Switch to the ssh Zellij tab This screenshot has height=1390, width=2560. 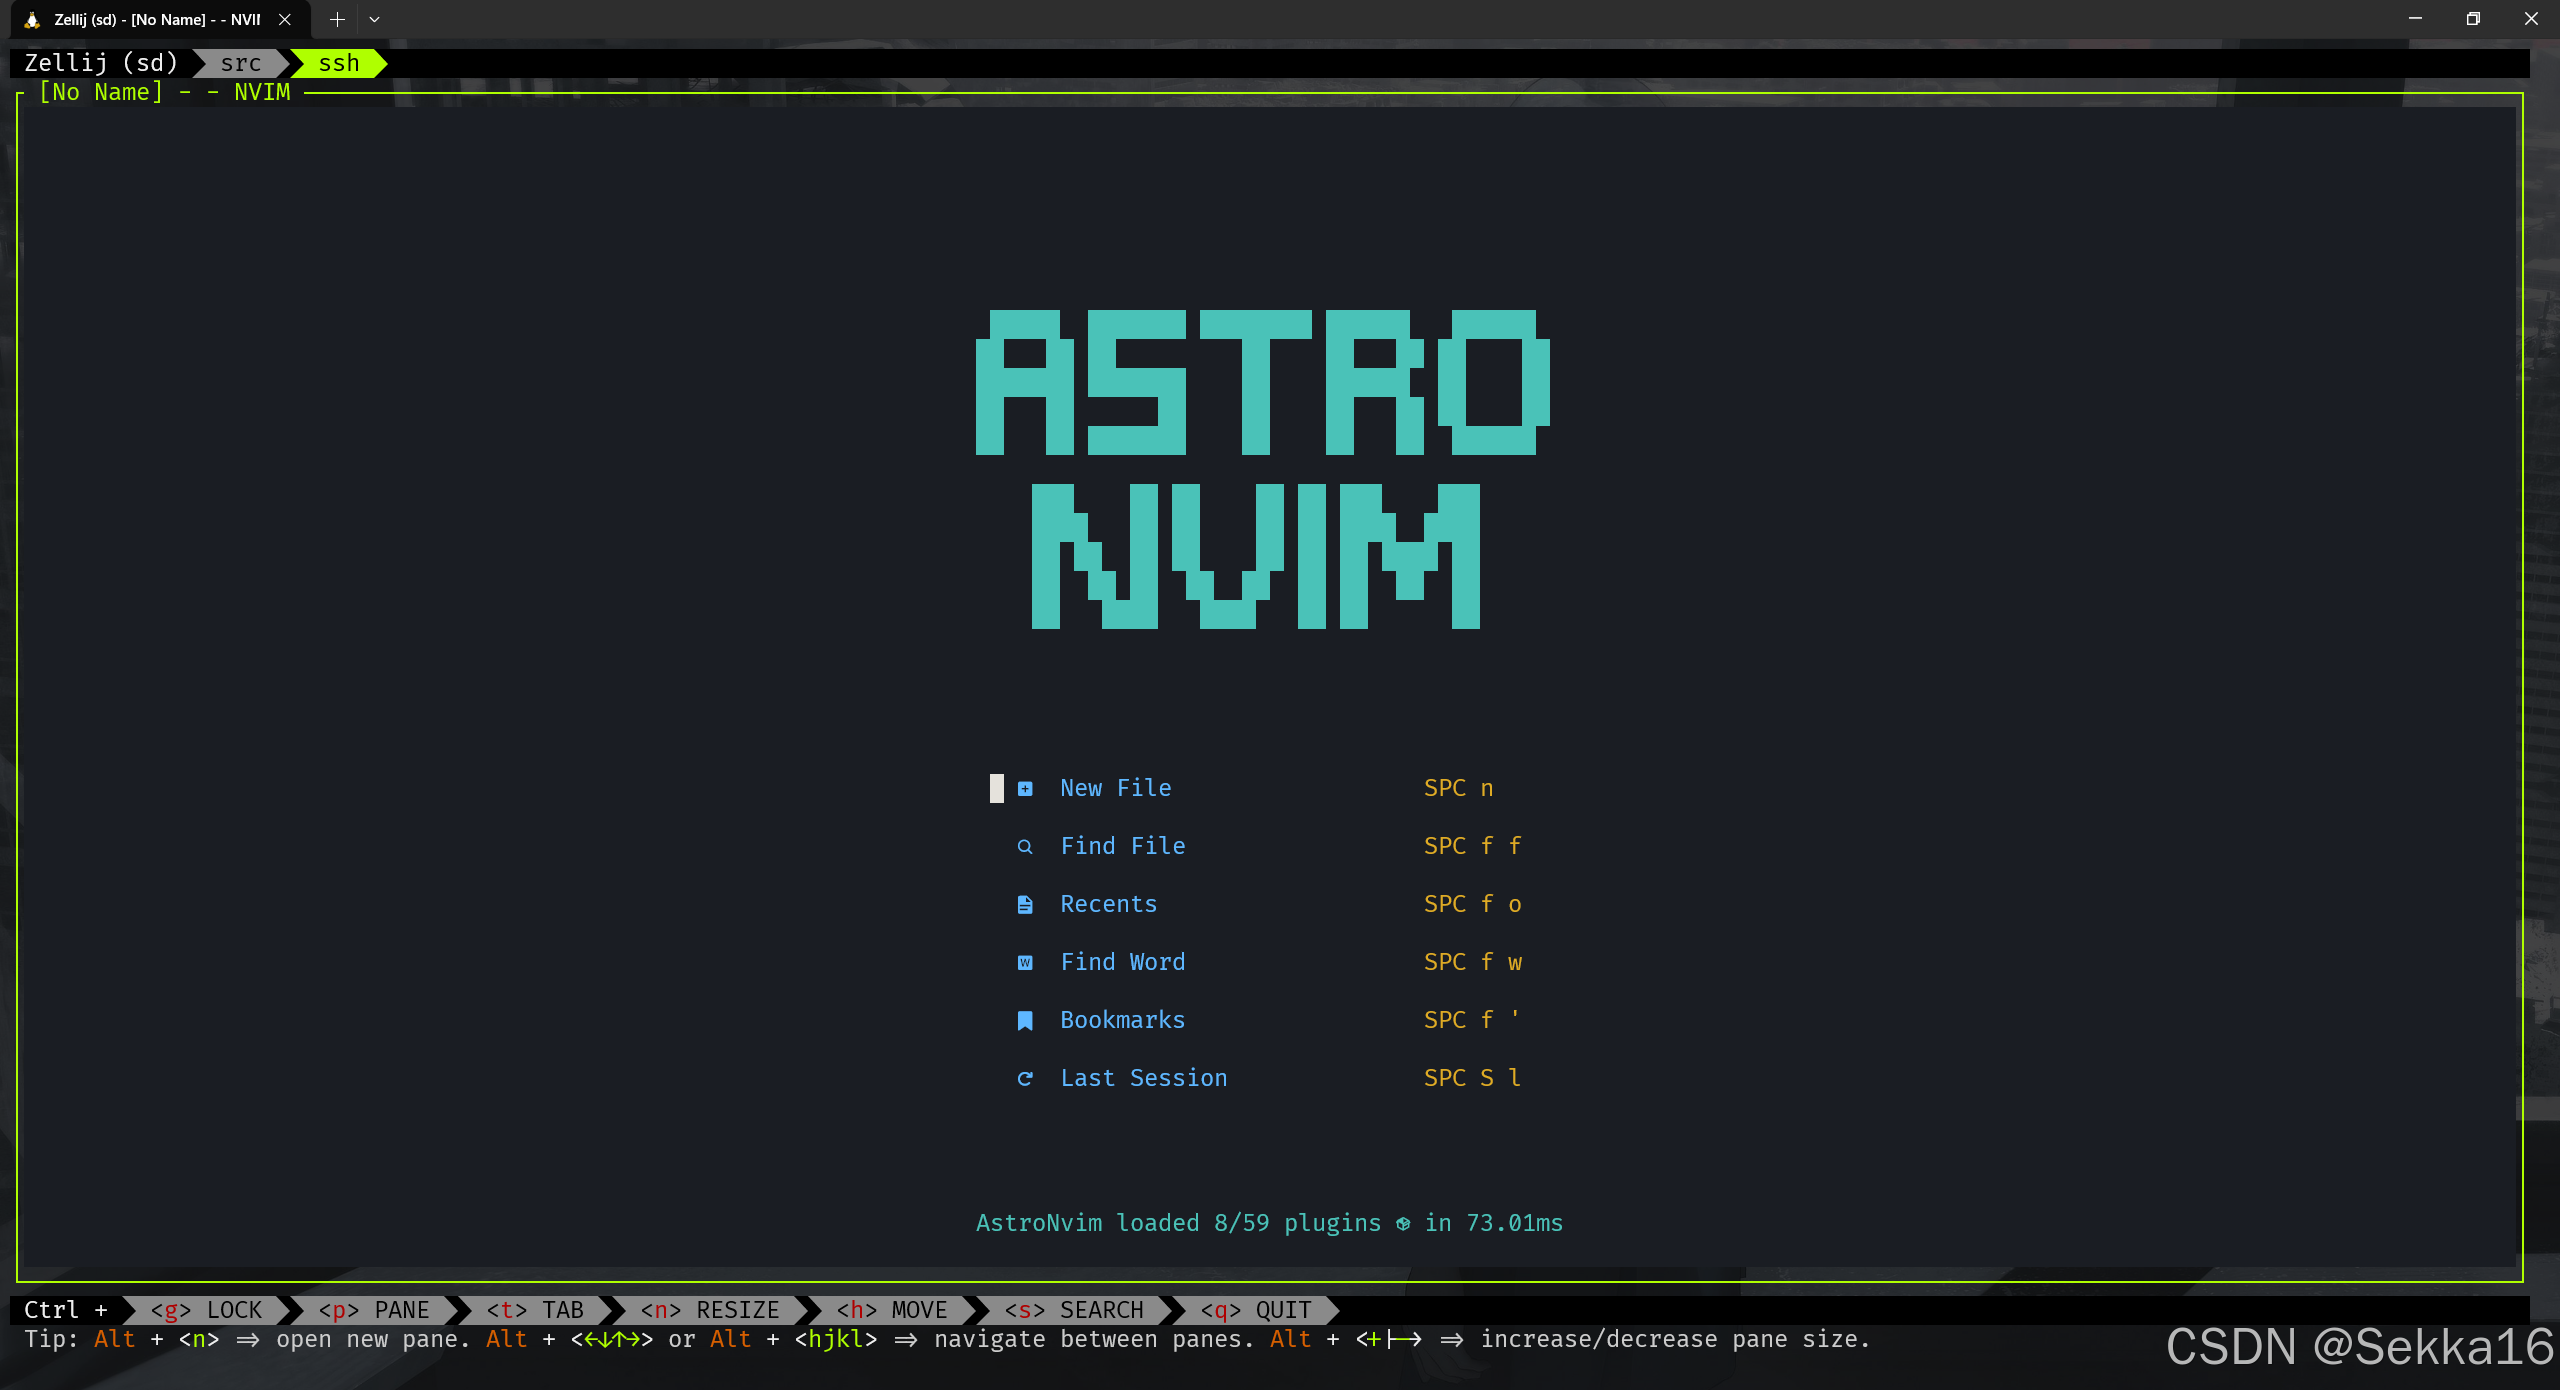pyautogui.click(x=339, y=63)
